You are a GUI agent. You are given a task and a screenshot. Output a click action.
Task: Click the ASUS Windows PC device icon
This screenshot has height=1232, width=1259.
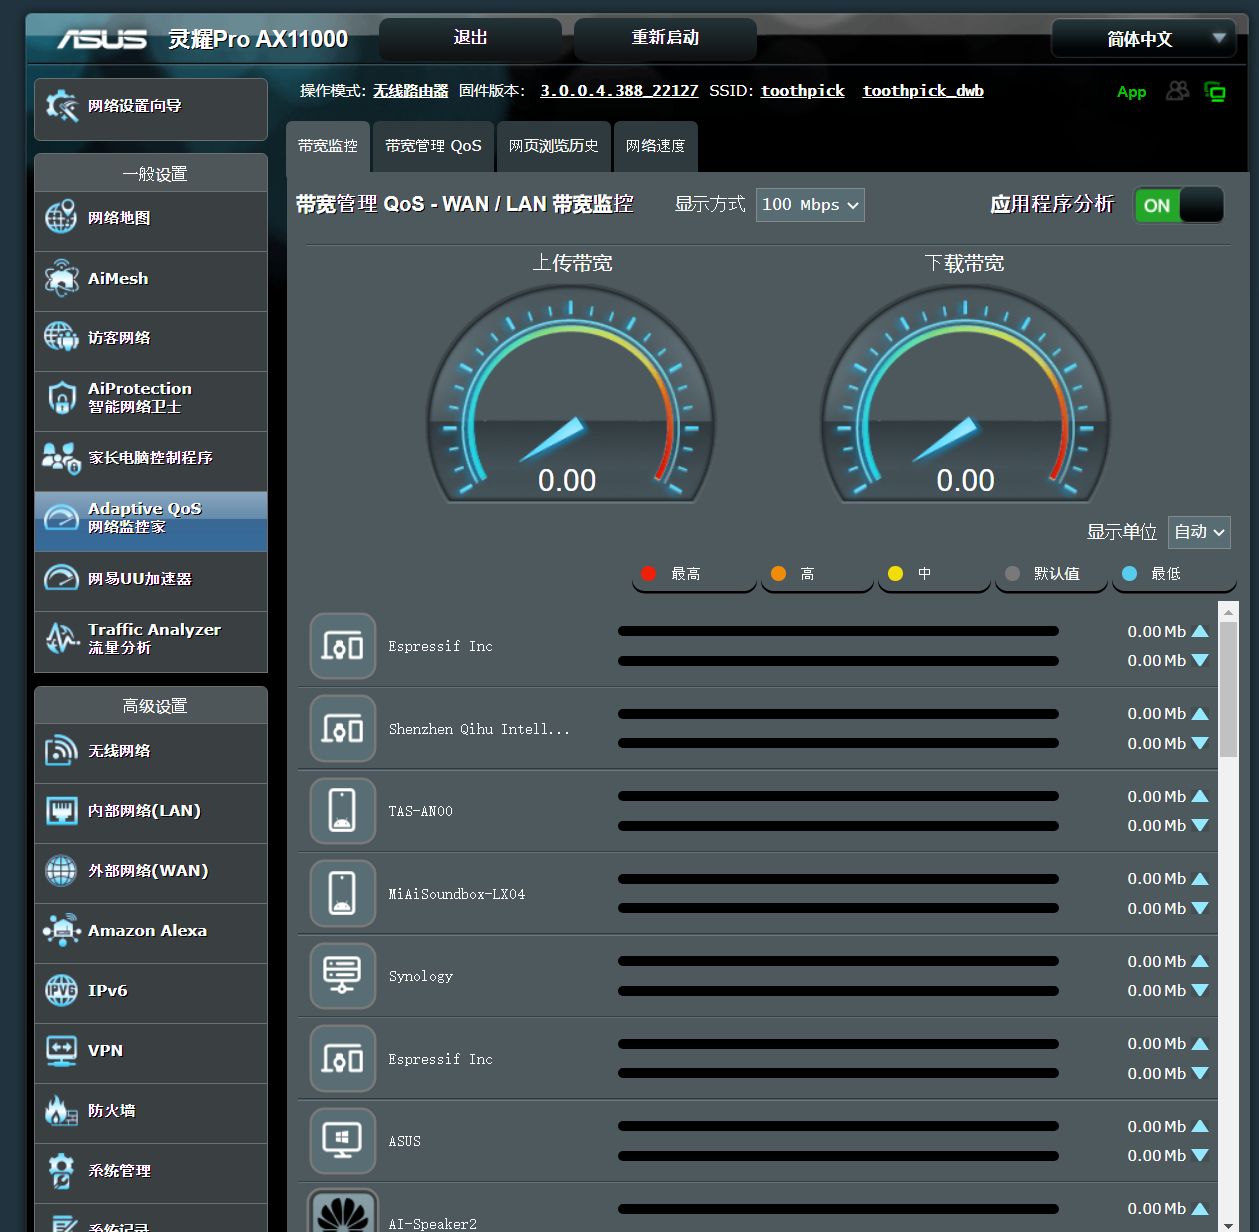pyautogui.click(x=343, y=1141)
